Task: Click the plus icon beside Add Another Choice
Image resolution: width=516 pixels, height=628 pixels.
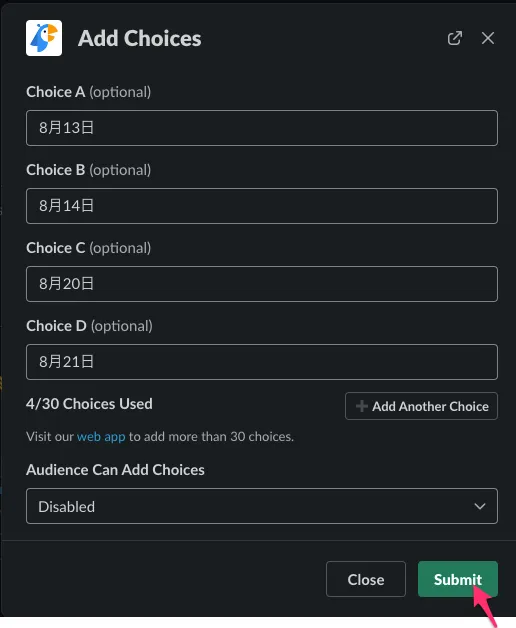Action: click(361, 406)
